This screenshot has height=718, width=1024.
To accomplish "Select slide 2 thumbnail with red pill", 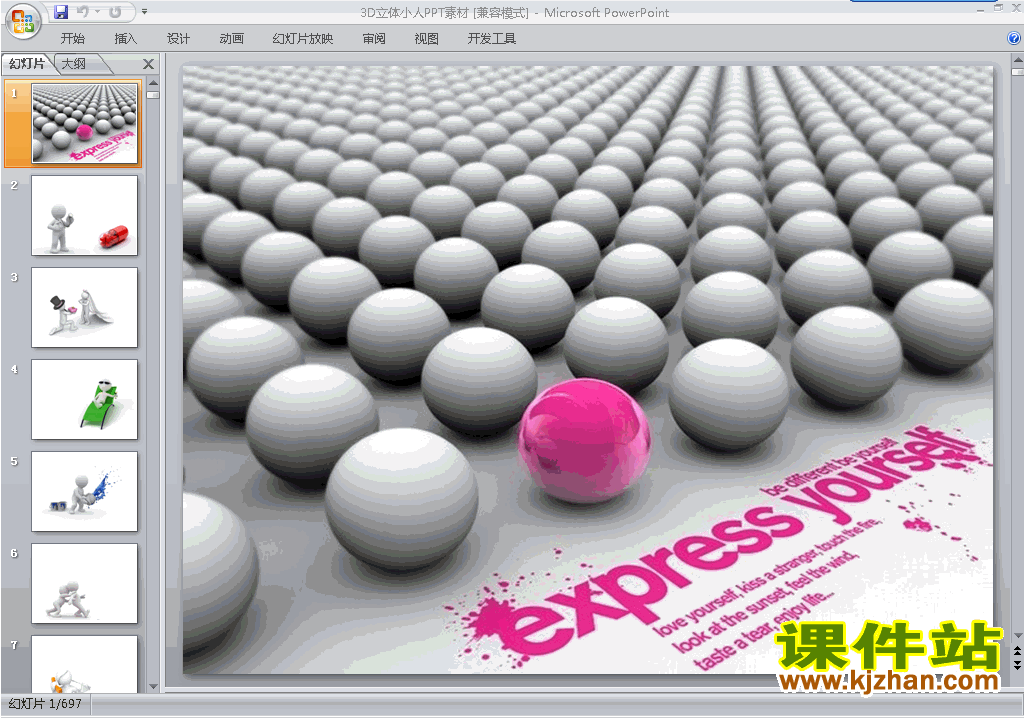I will pos(85,215).
